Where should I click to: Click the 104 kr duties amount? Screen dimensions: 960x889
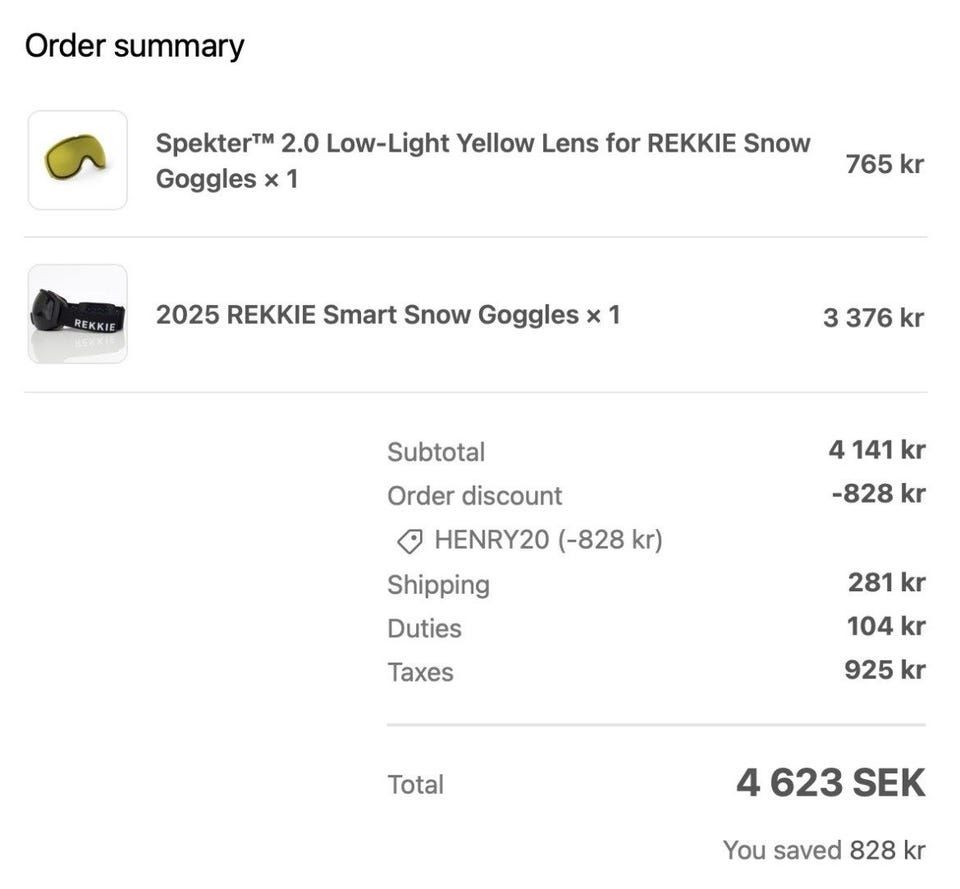(x=885, y=626)
